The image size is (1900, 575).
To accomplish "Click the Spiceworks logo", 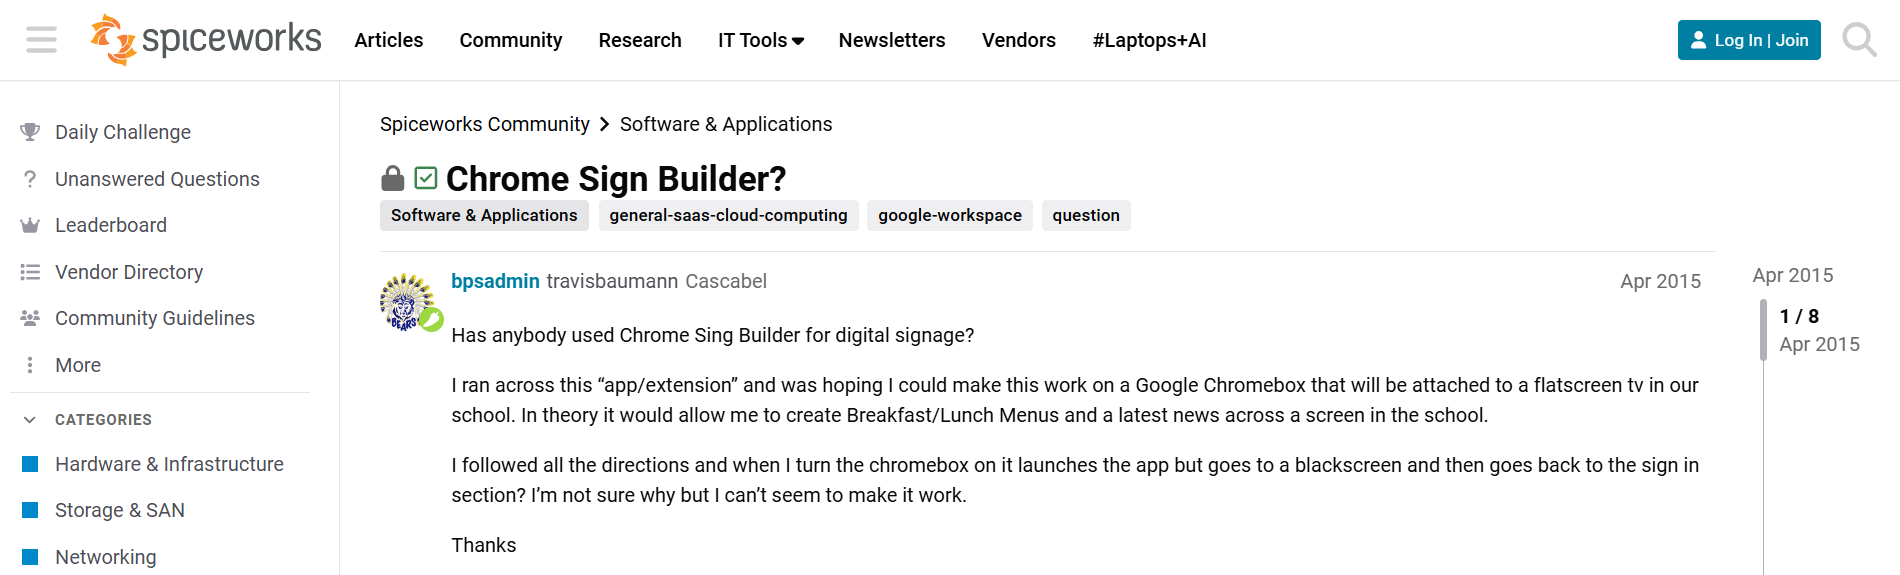I will point(206,40).
